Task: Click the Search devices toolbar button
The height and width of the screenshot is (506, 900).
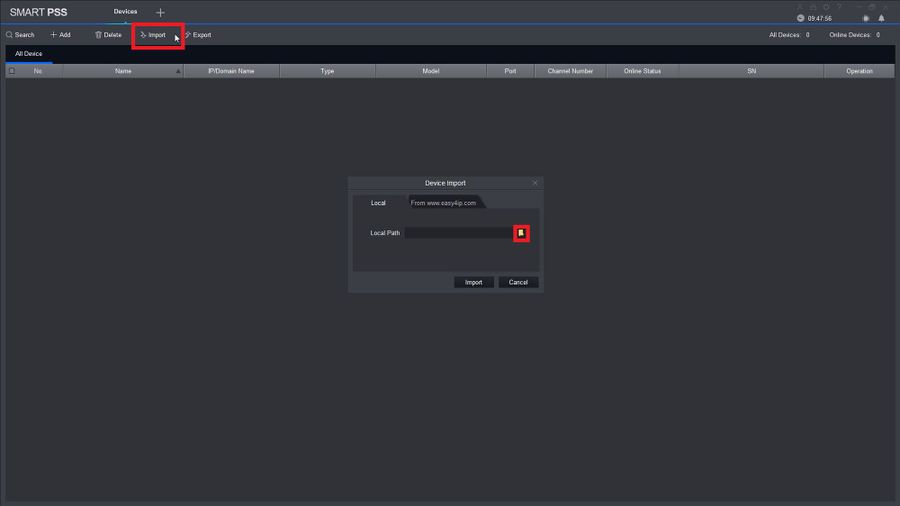Action: 20,35
